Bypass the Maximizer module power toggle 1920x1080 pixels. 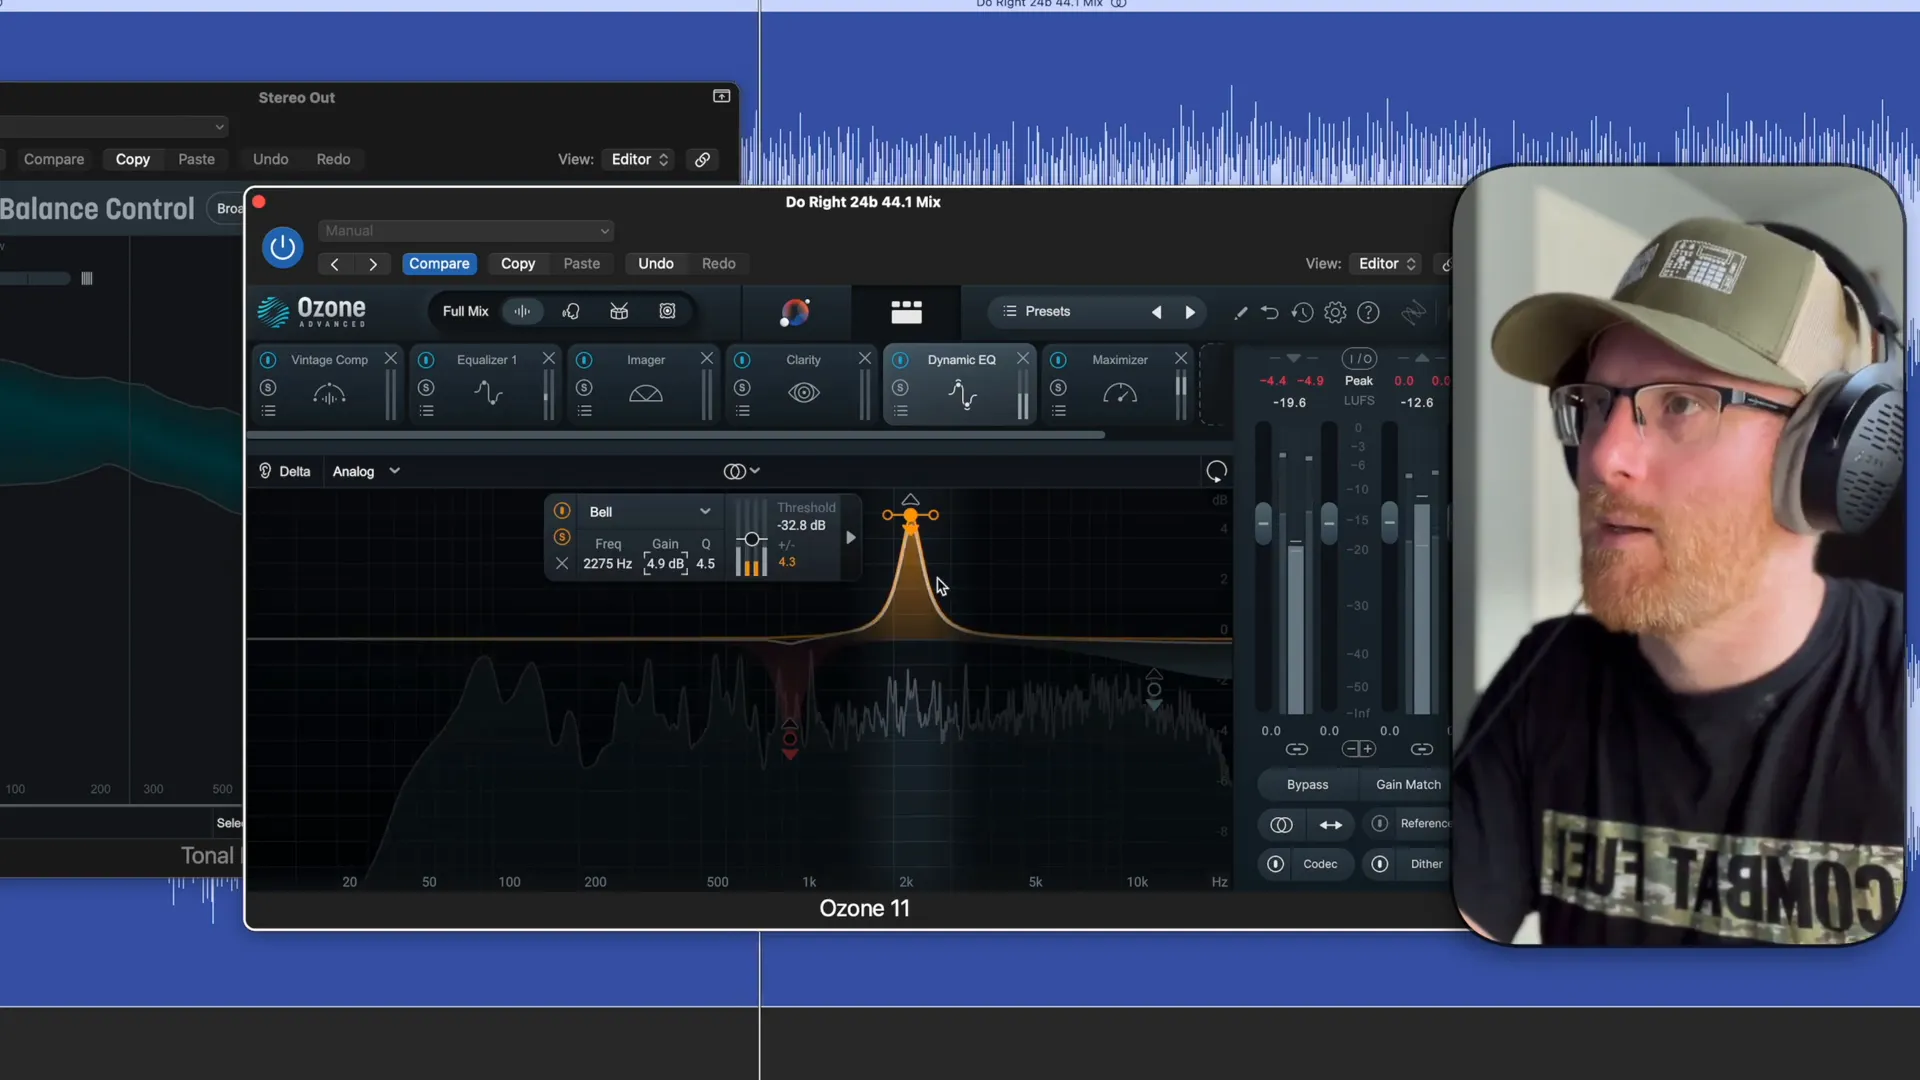point(1058,360)
